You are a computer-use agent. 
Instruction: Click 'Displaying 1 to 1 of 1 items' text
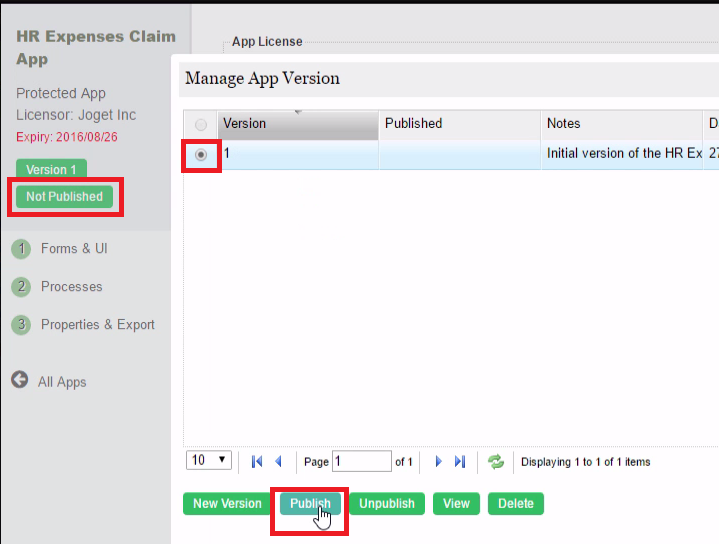586,462
